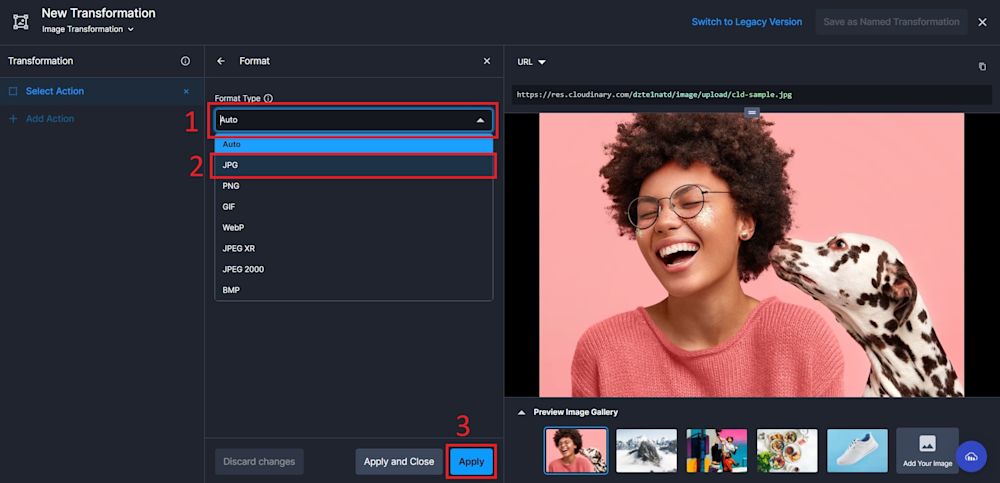
Task: Open the Format Type dropdown
Action: tap(353, 120)
